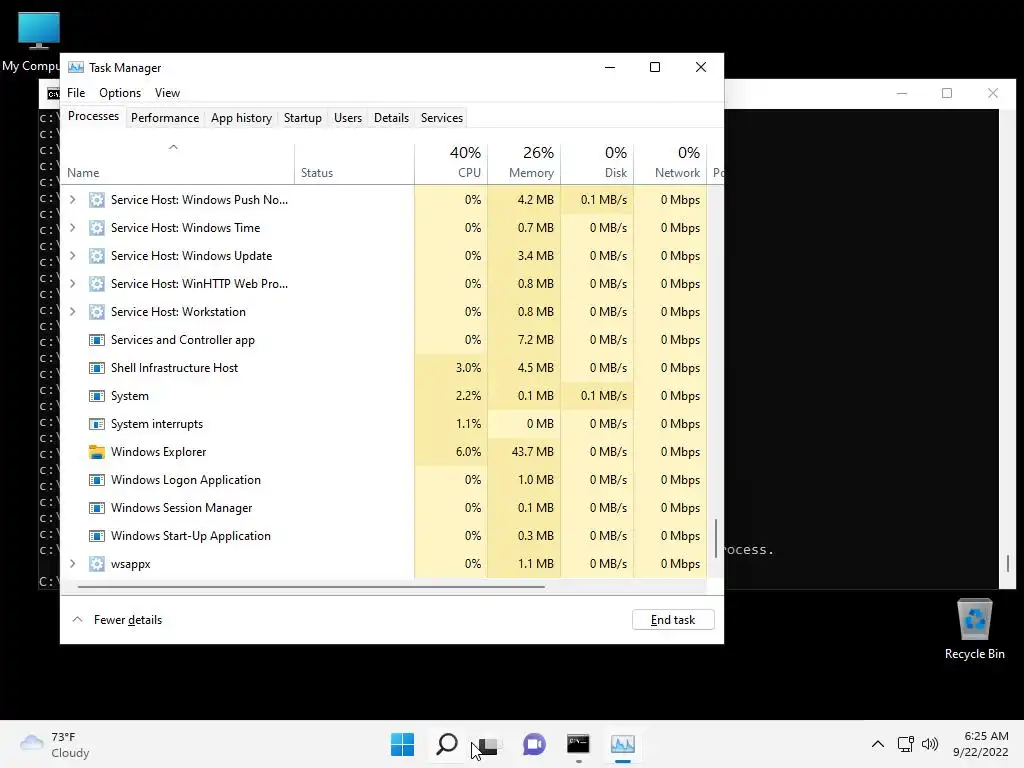Open the Chat taskbar icon

click(x=534, y=744)
